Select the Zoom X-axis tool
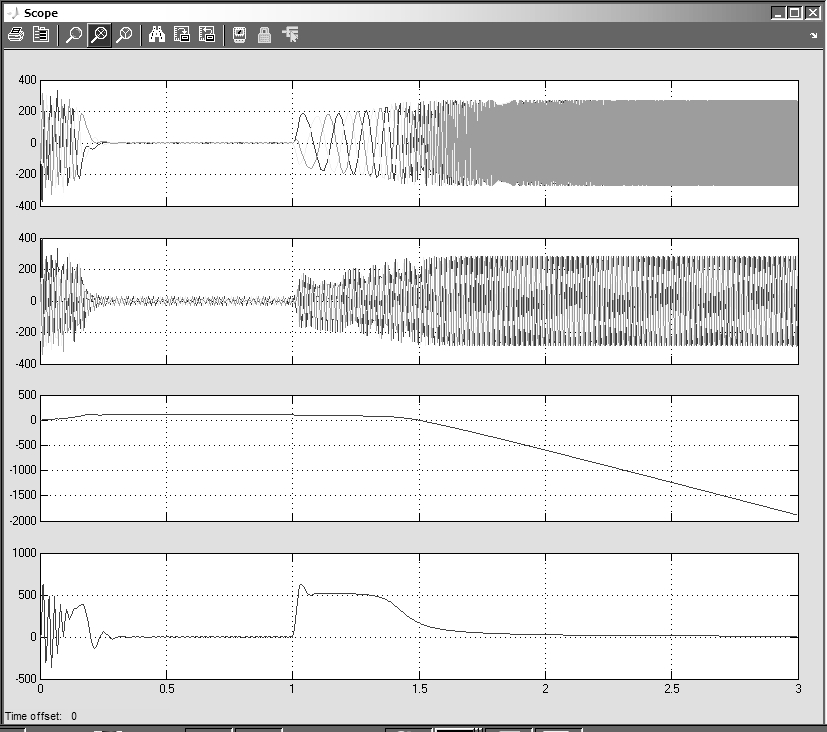827x732 pixels. [99, 35]
